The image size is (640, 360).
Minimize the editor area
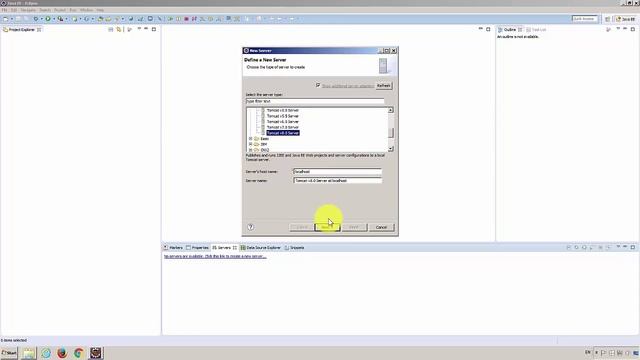tap(480, 29)
